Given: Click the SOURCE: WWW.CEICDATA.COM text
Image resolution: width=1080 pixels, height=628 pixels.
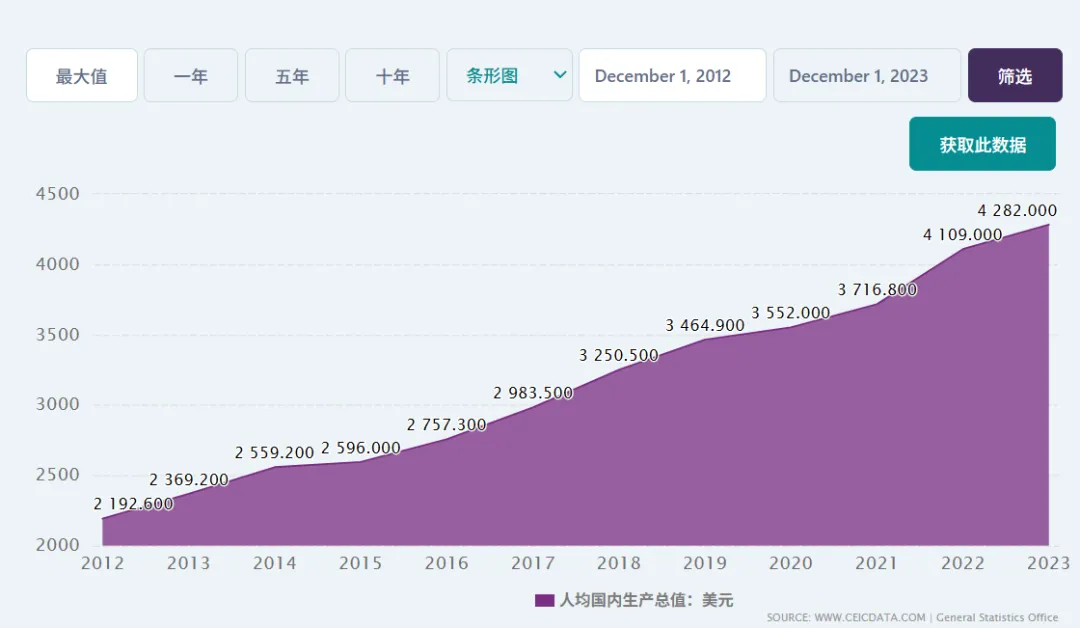Looking at the screenshot, I should coord(846,618).
